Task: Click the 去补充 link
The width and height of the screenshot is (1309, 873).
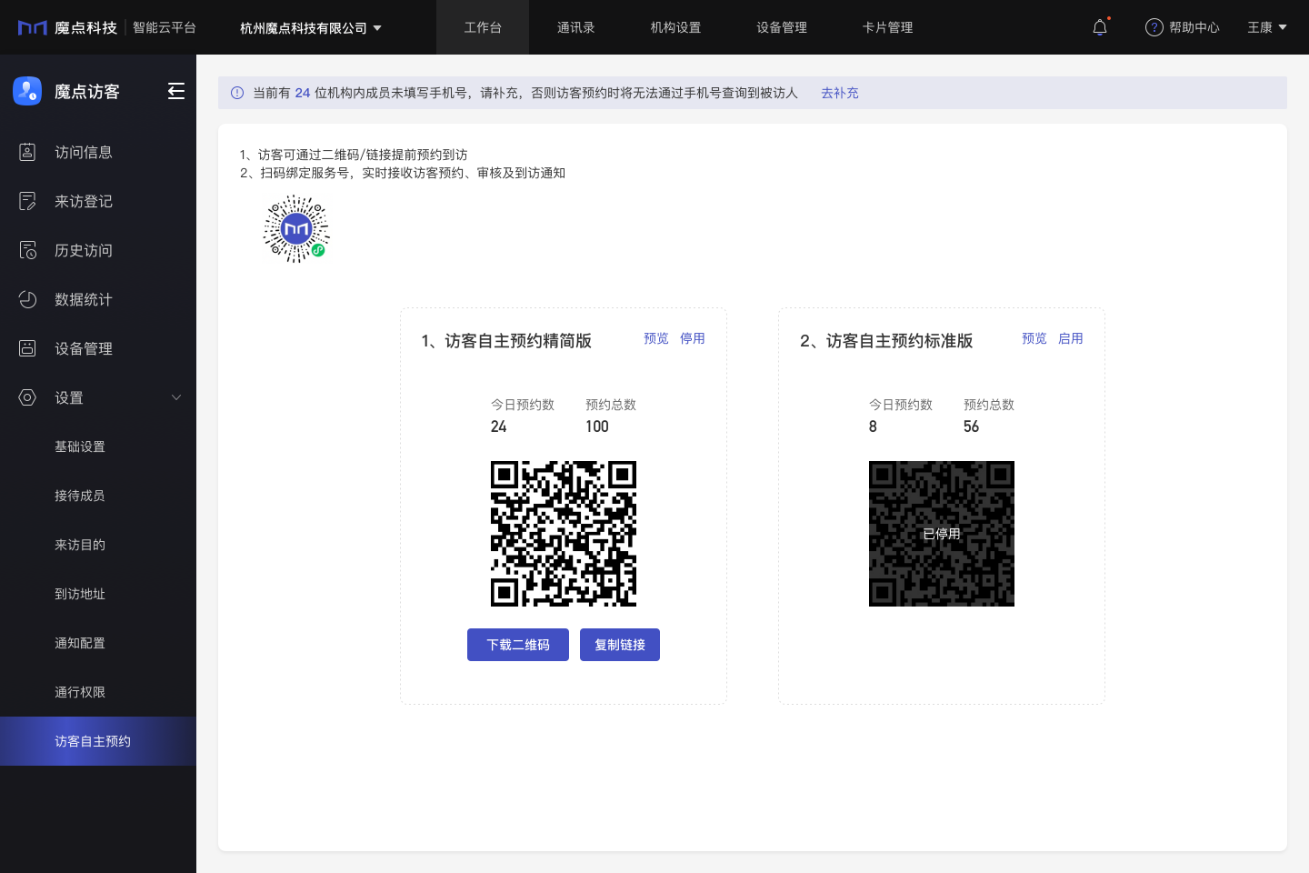Action: tap(840, 93)
